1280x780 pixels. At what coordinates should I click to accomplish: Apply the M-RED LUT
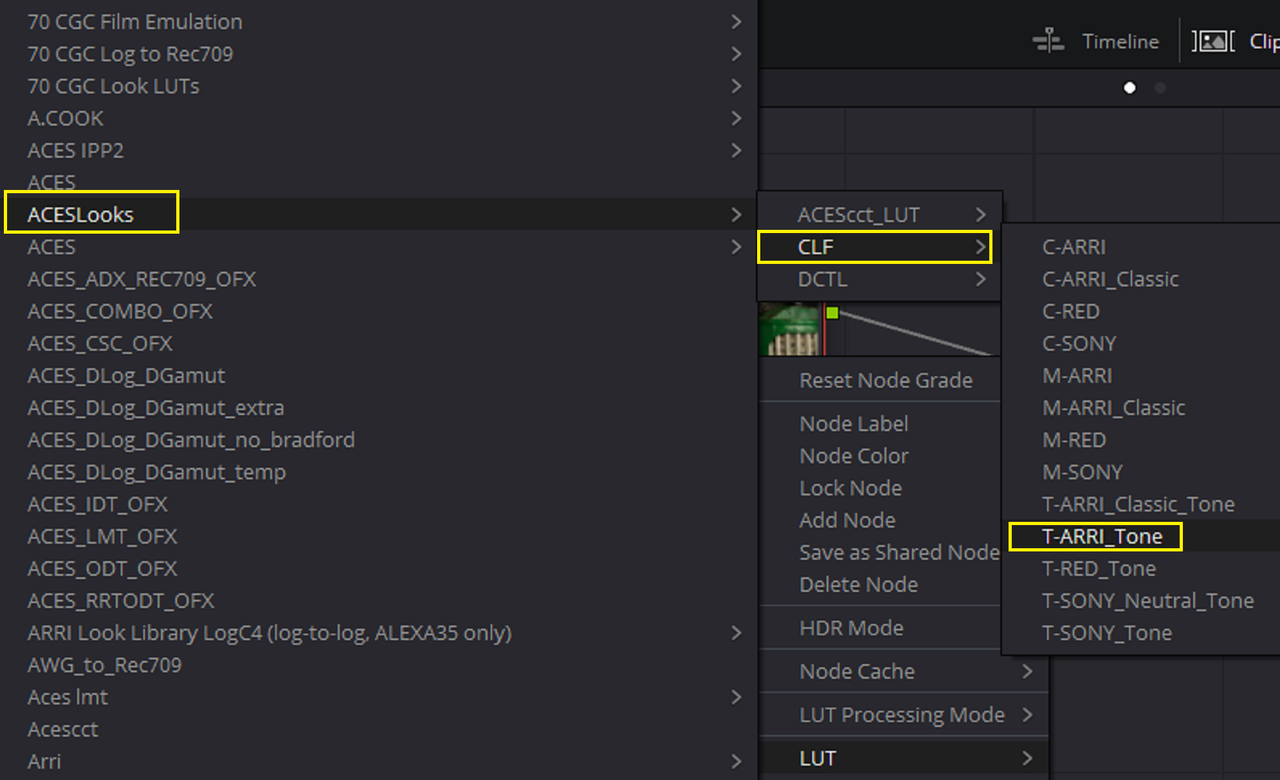(1141, 440)
